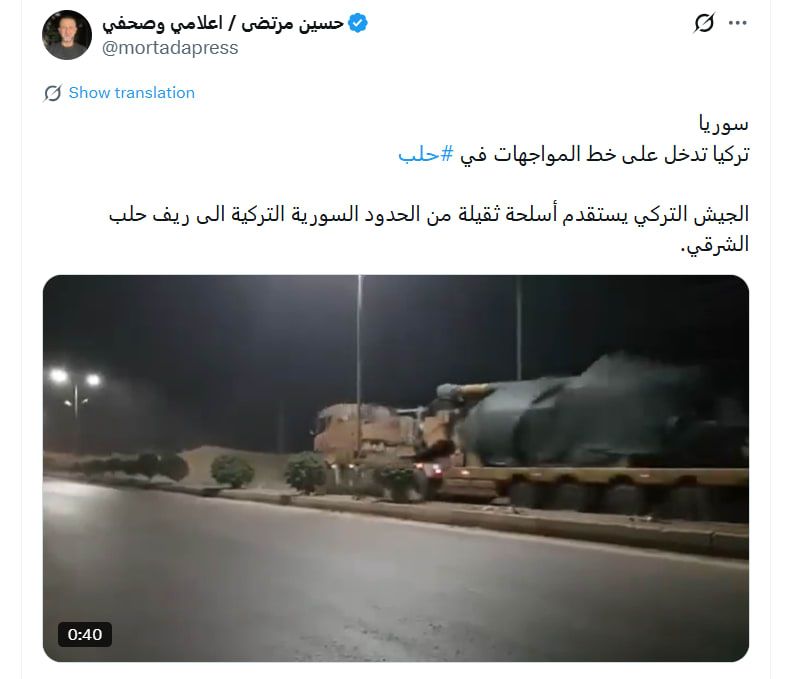Open the three-dot more options menu

737,23
